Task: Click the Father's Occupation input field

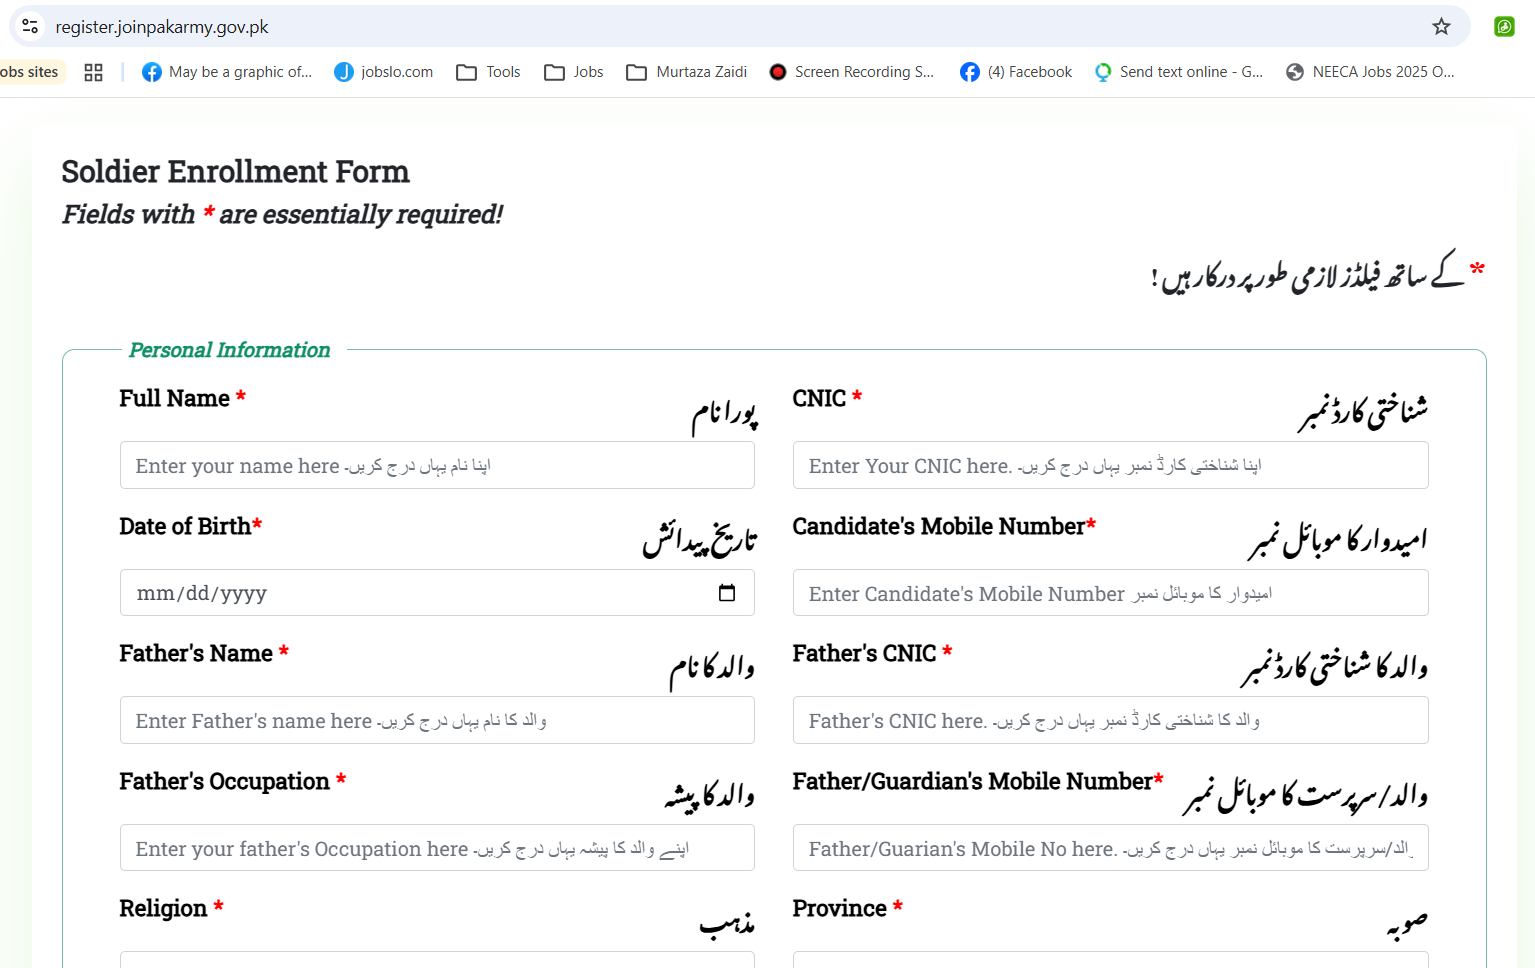Action: click(x=437, y=848)
